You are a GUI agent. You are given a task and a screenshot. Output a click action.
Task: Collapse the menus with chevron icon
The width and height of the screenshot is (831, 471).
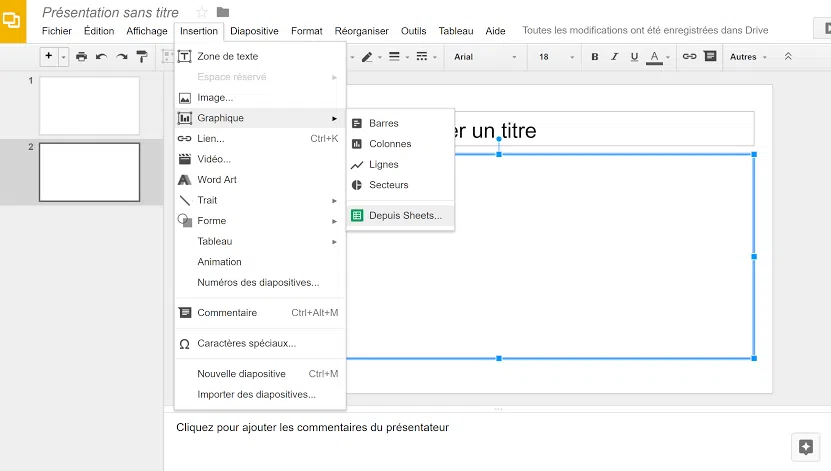click(x=788, y=56)
